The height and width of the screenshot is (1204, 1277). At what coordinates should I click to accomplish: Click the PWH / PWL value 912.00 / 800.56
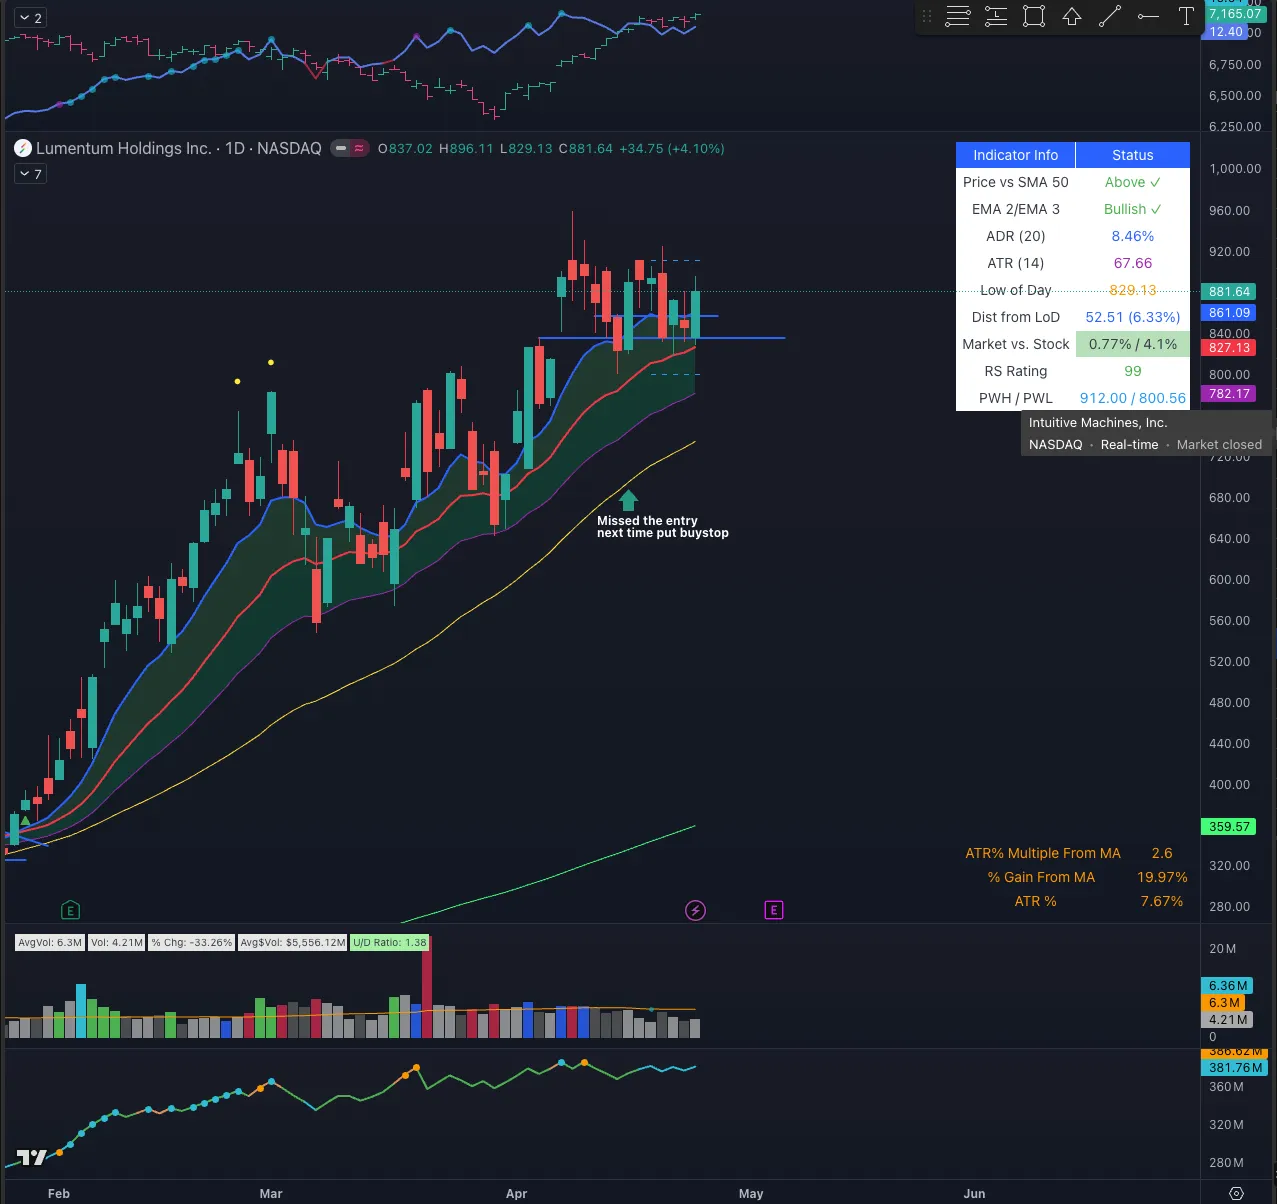[x=1133, y=398]
